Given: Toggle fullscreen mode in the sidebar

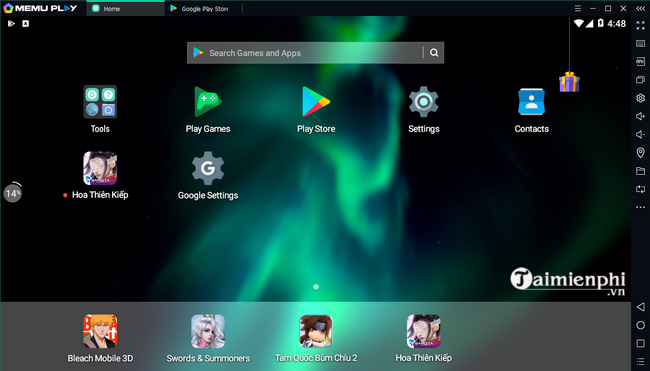Looking at the screenshot, I should click(x=640, y=25).
